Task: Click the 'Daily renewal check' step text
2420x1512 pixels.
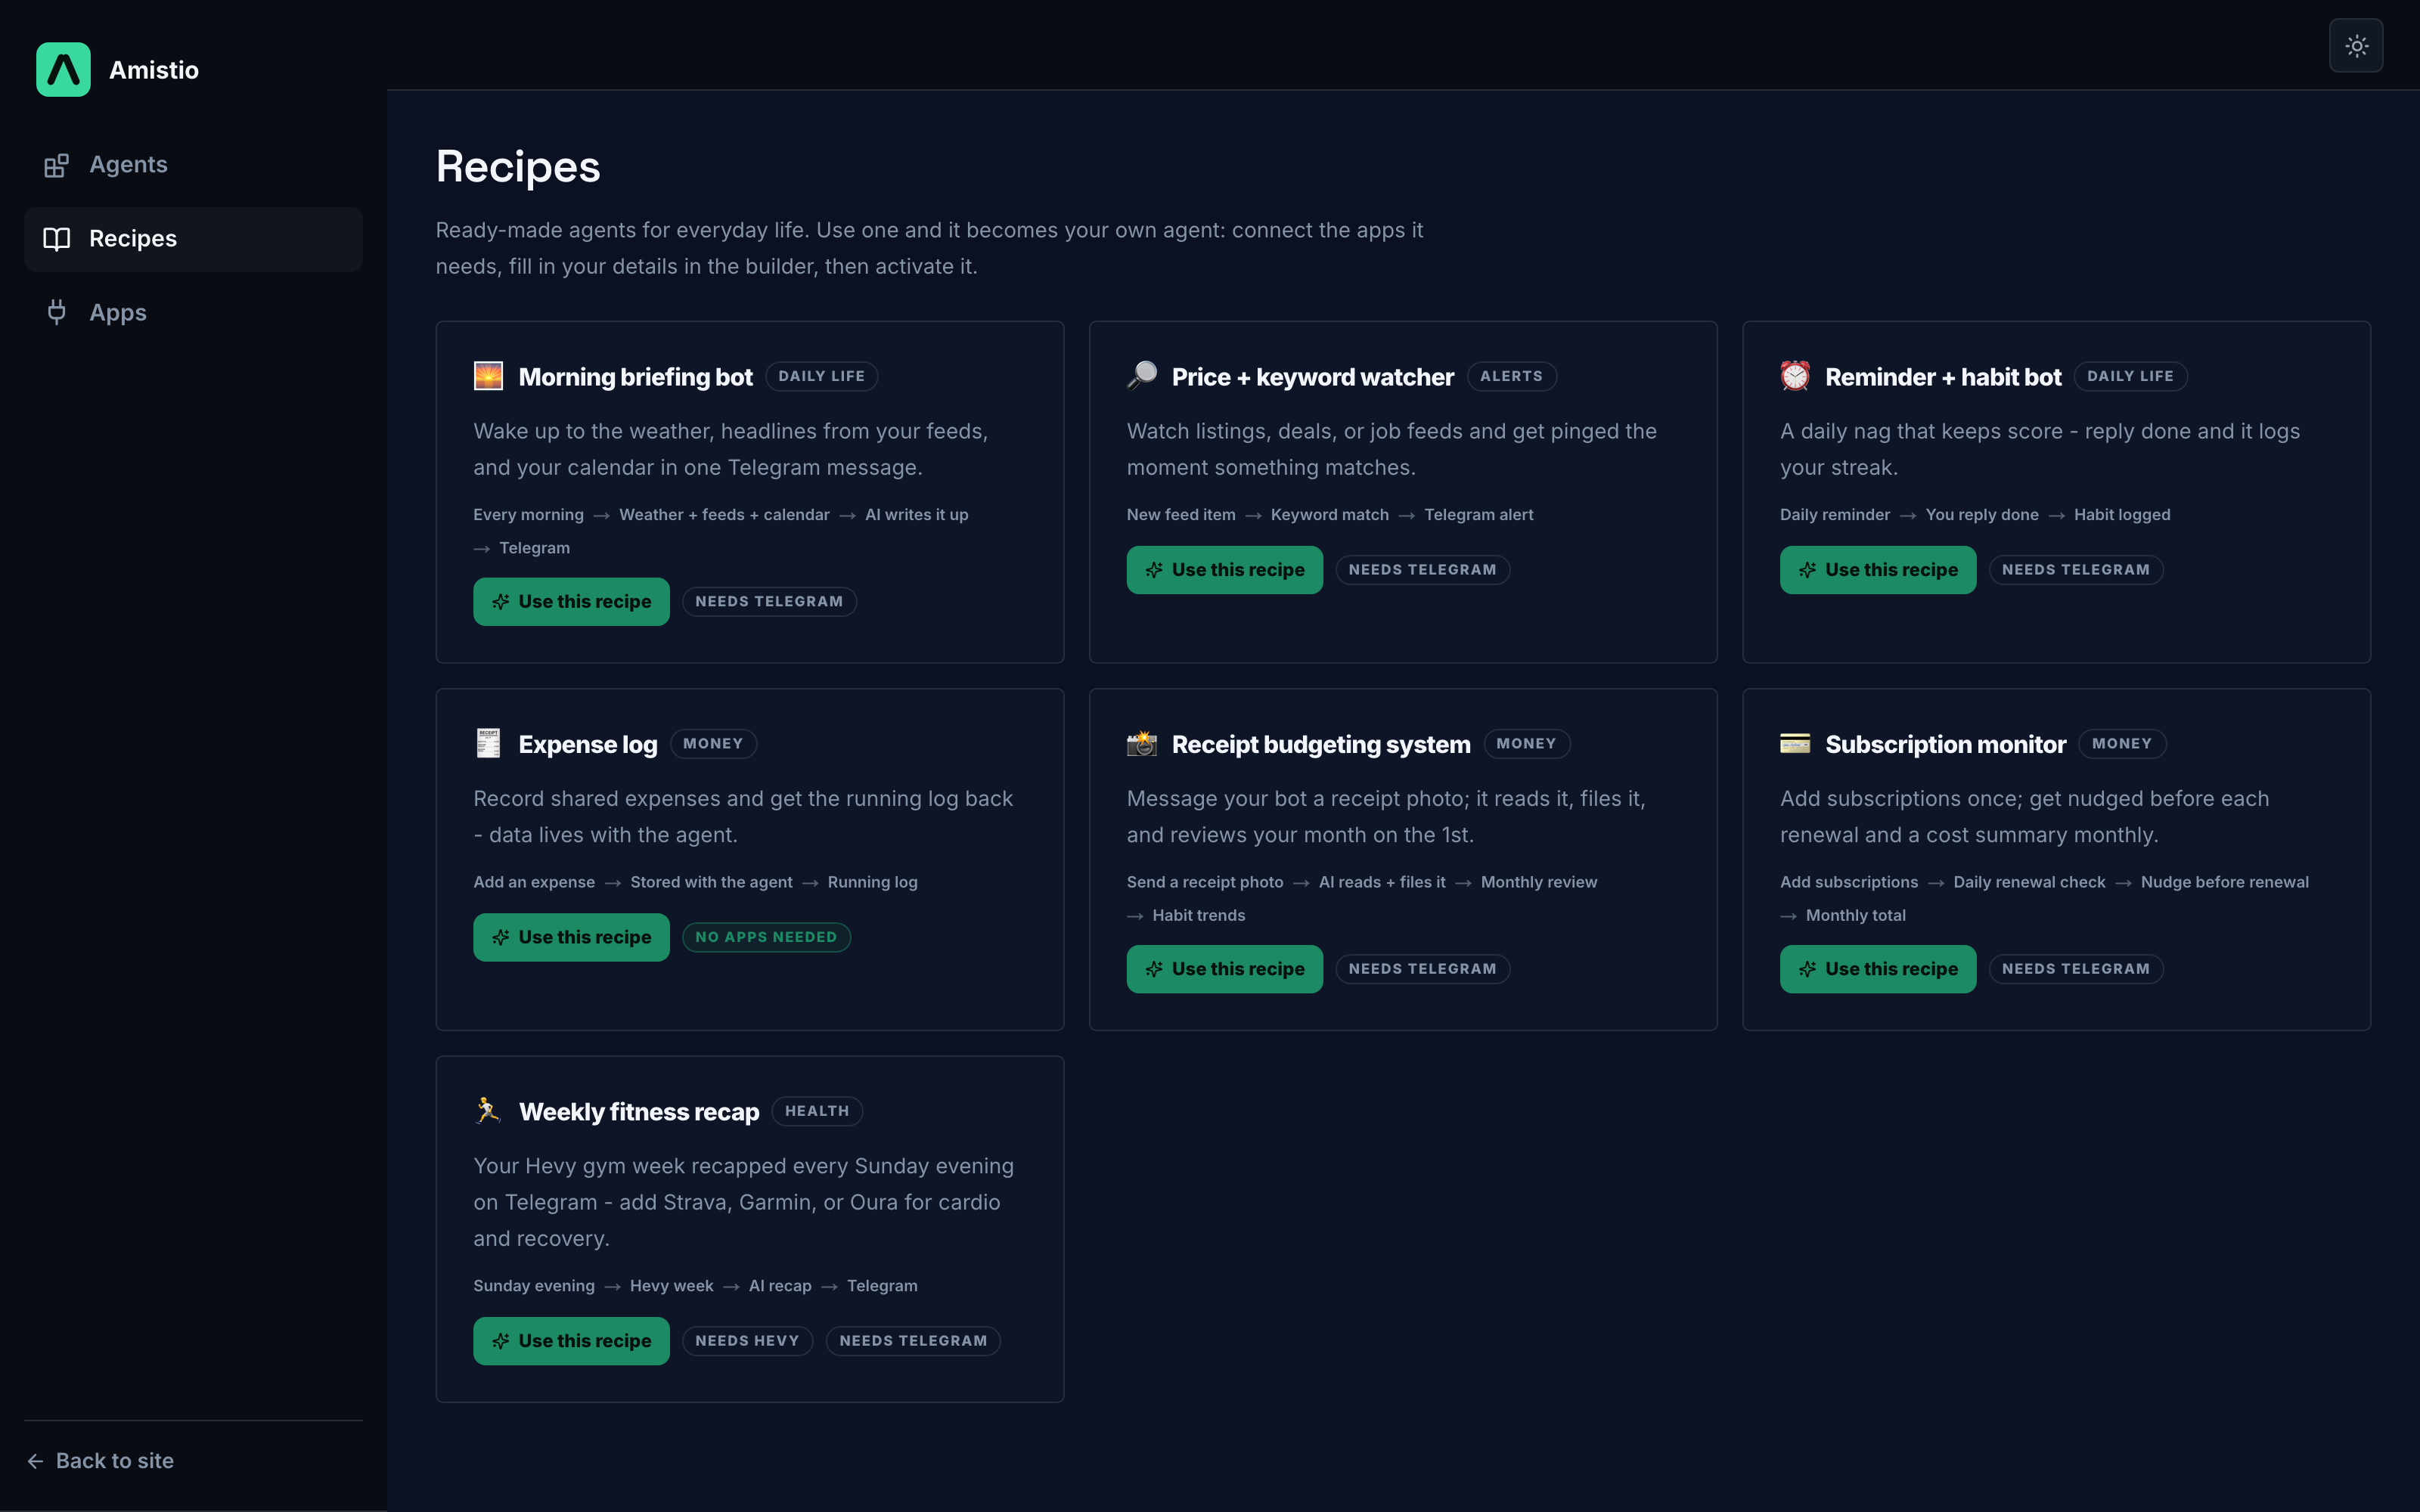Action: coord(2029,882)
